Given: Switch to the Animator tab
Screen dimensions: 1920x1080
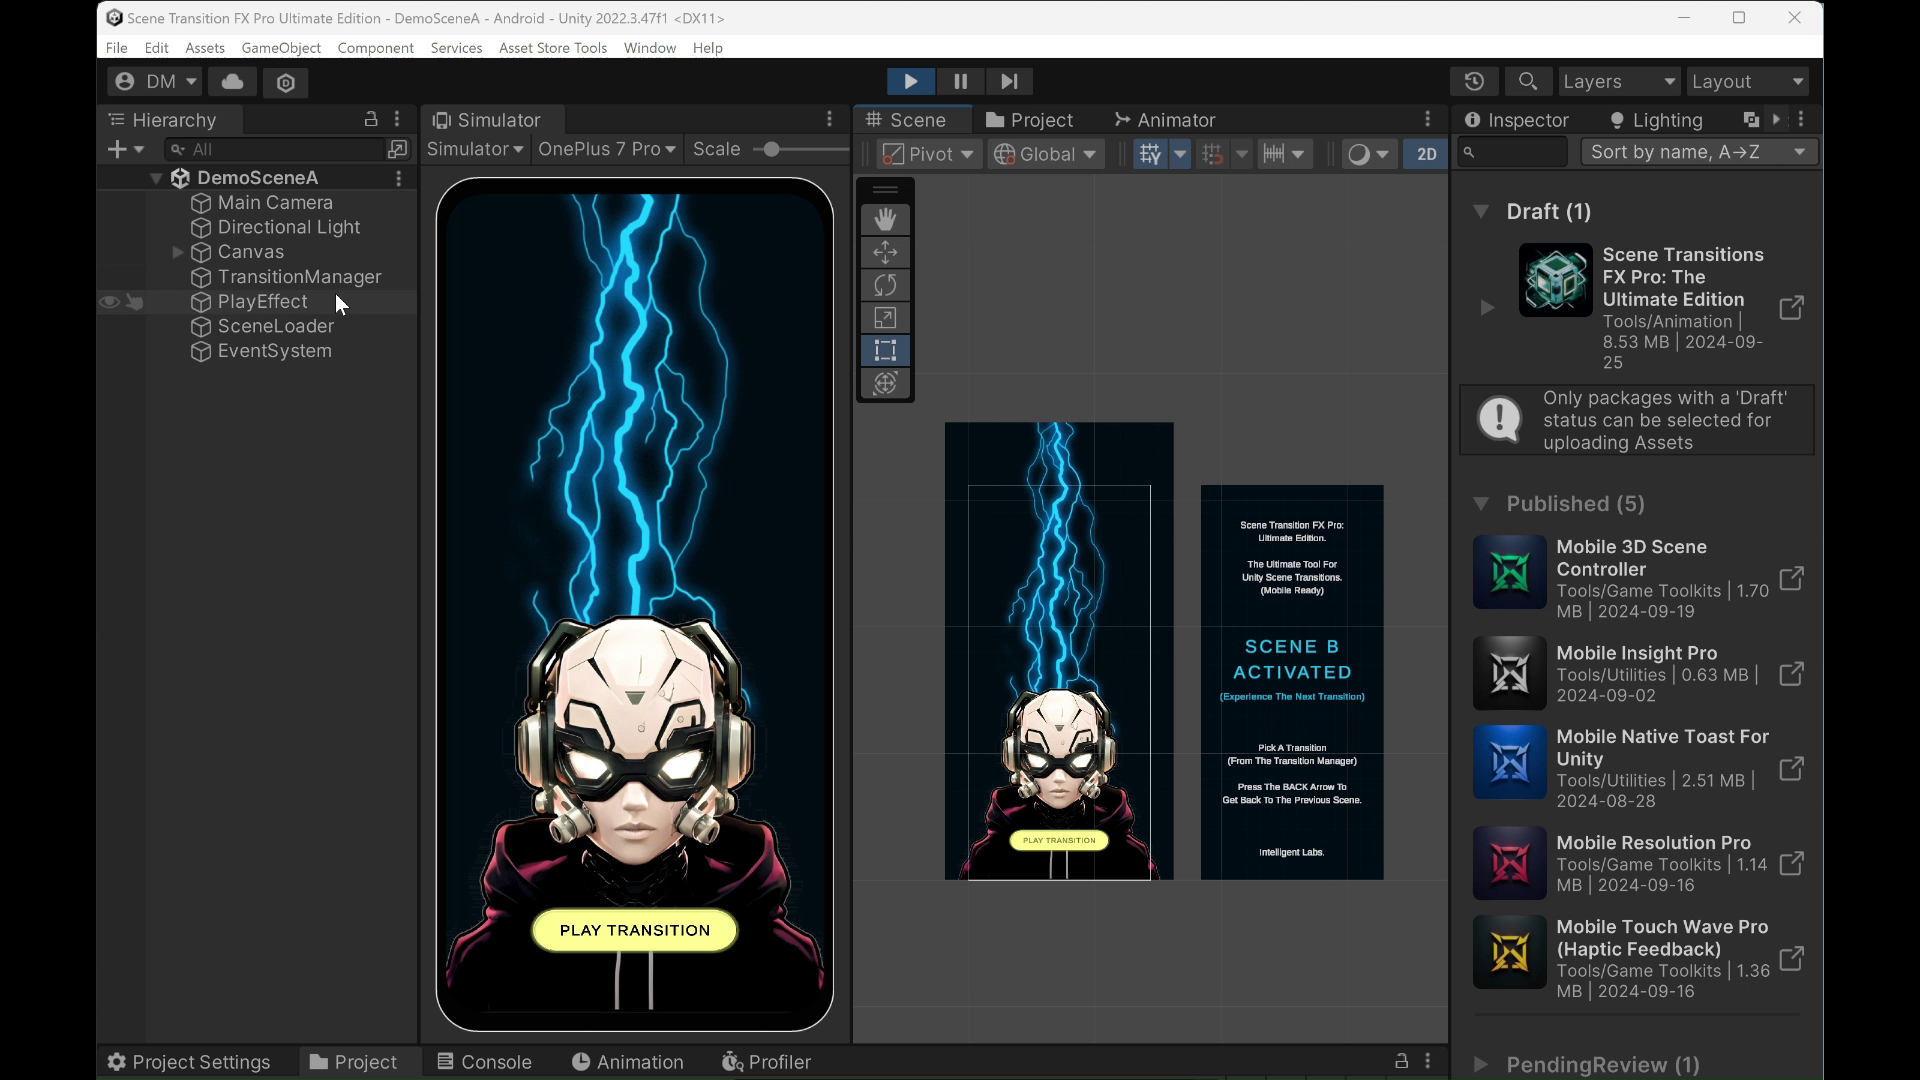Looking at the screenshot, I should click(x=1164, y=120).
